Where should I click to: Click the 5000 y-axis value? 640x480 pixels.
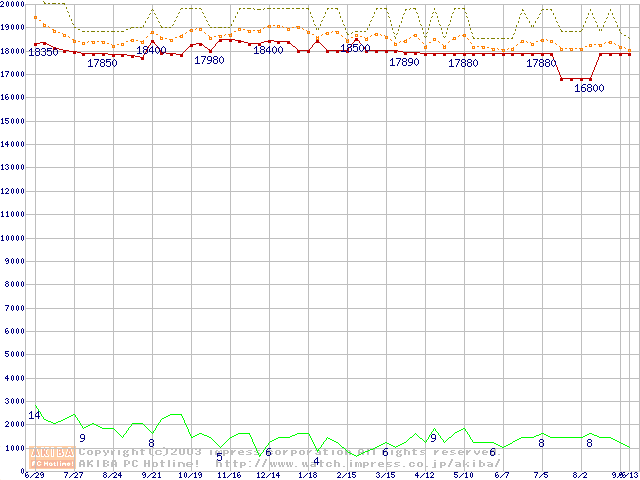click(14, 355)
